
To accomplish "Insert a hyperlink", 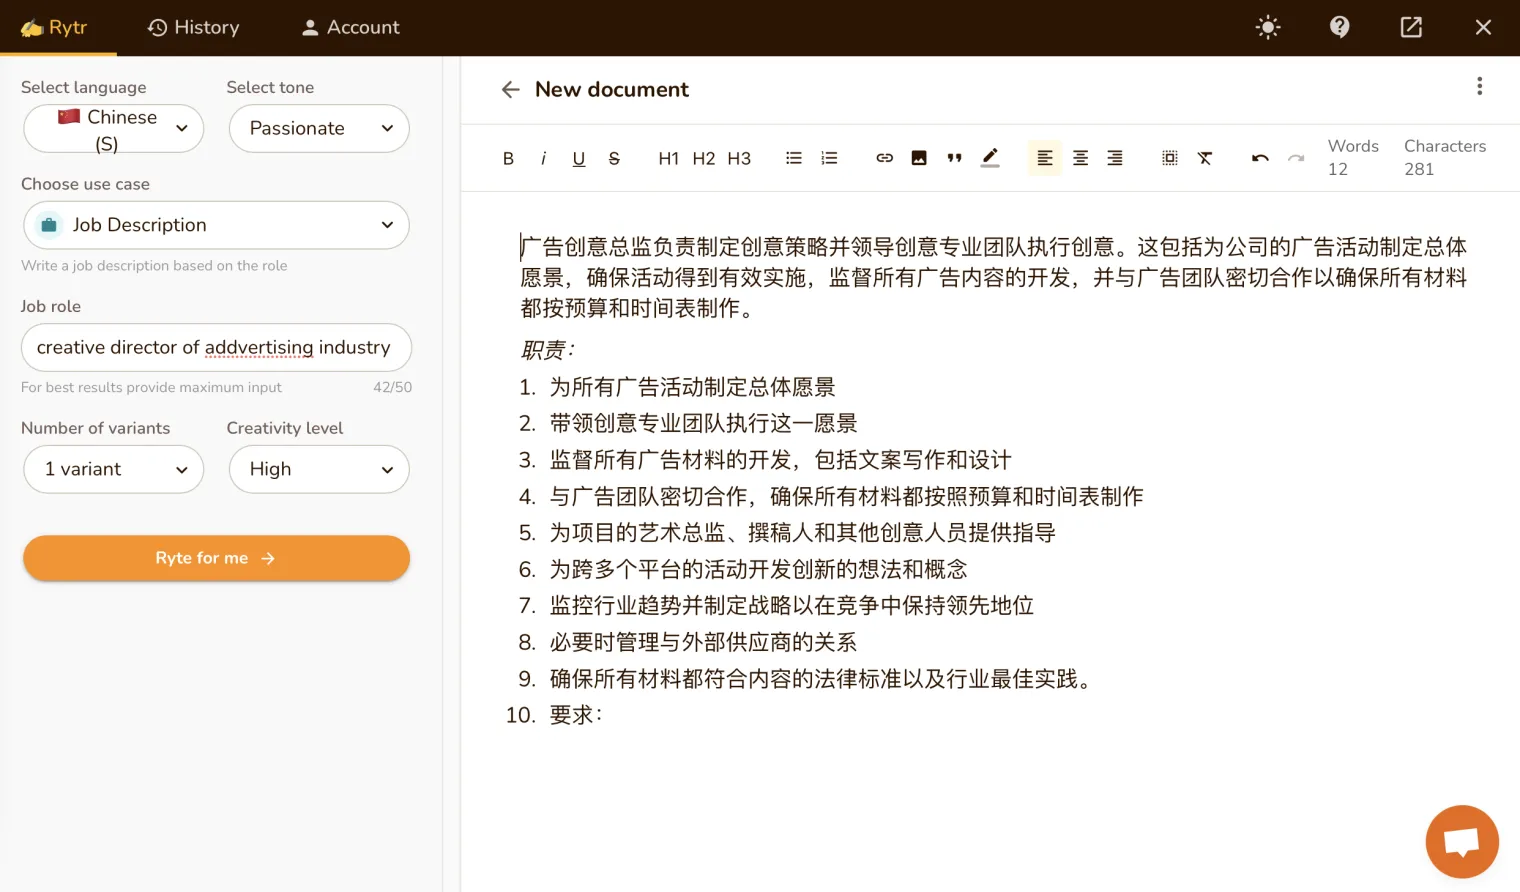I will coord(884,158).
